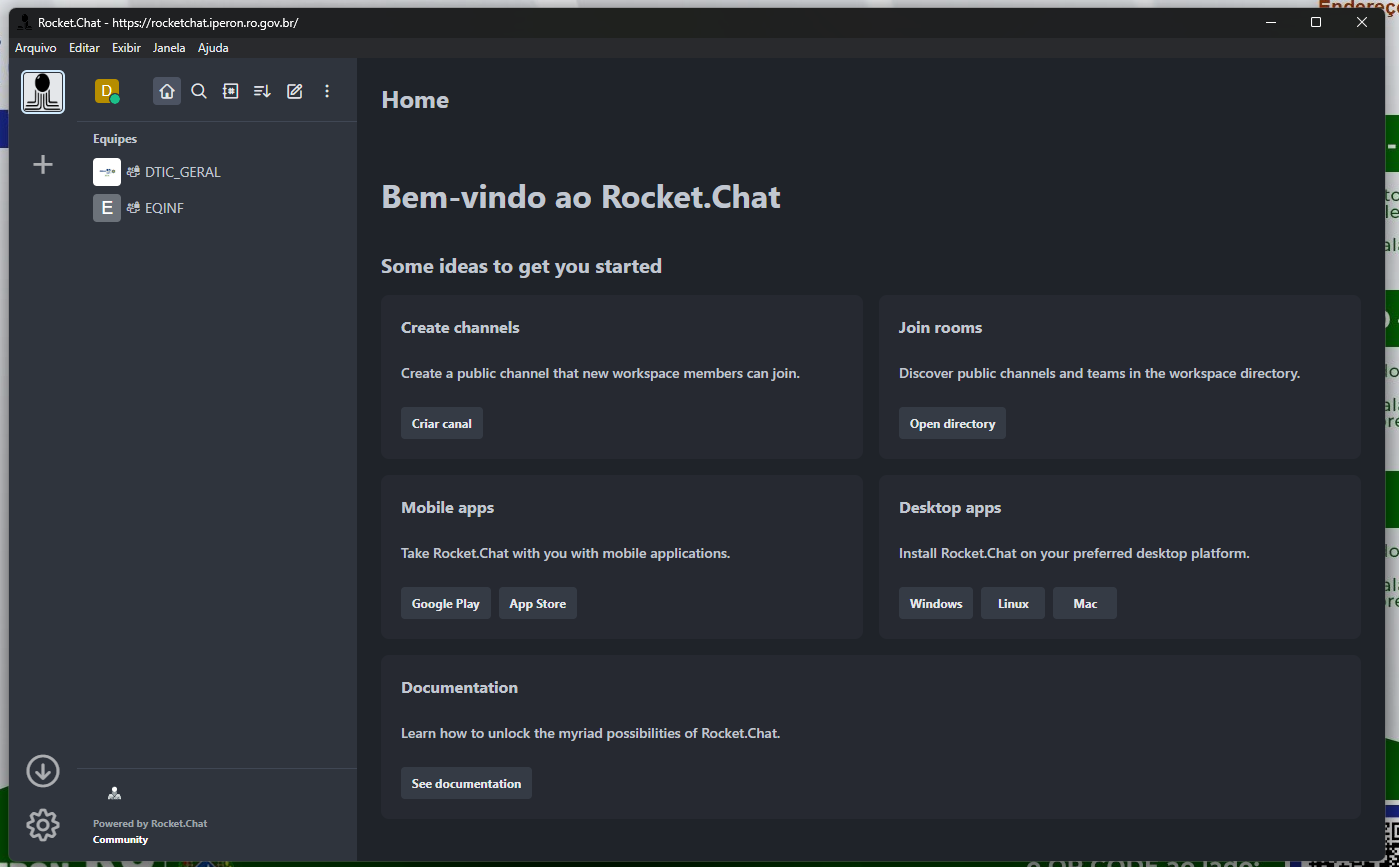This screenshot has height=867, width=1399.
Task: Click the Desktop apps card heading
Action: click(x=950, y=508)
